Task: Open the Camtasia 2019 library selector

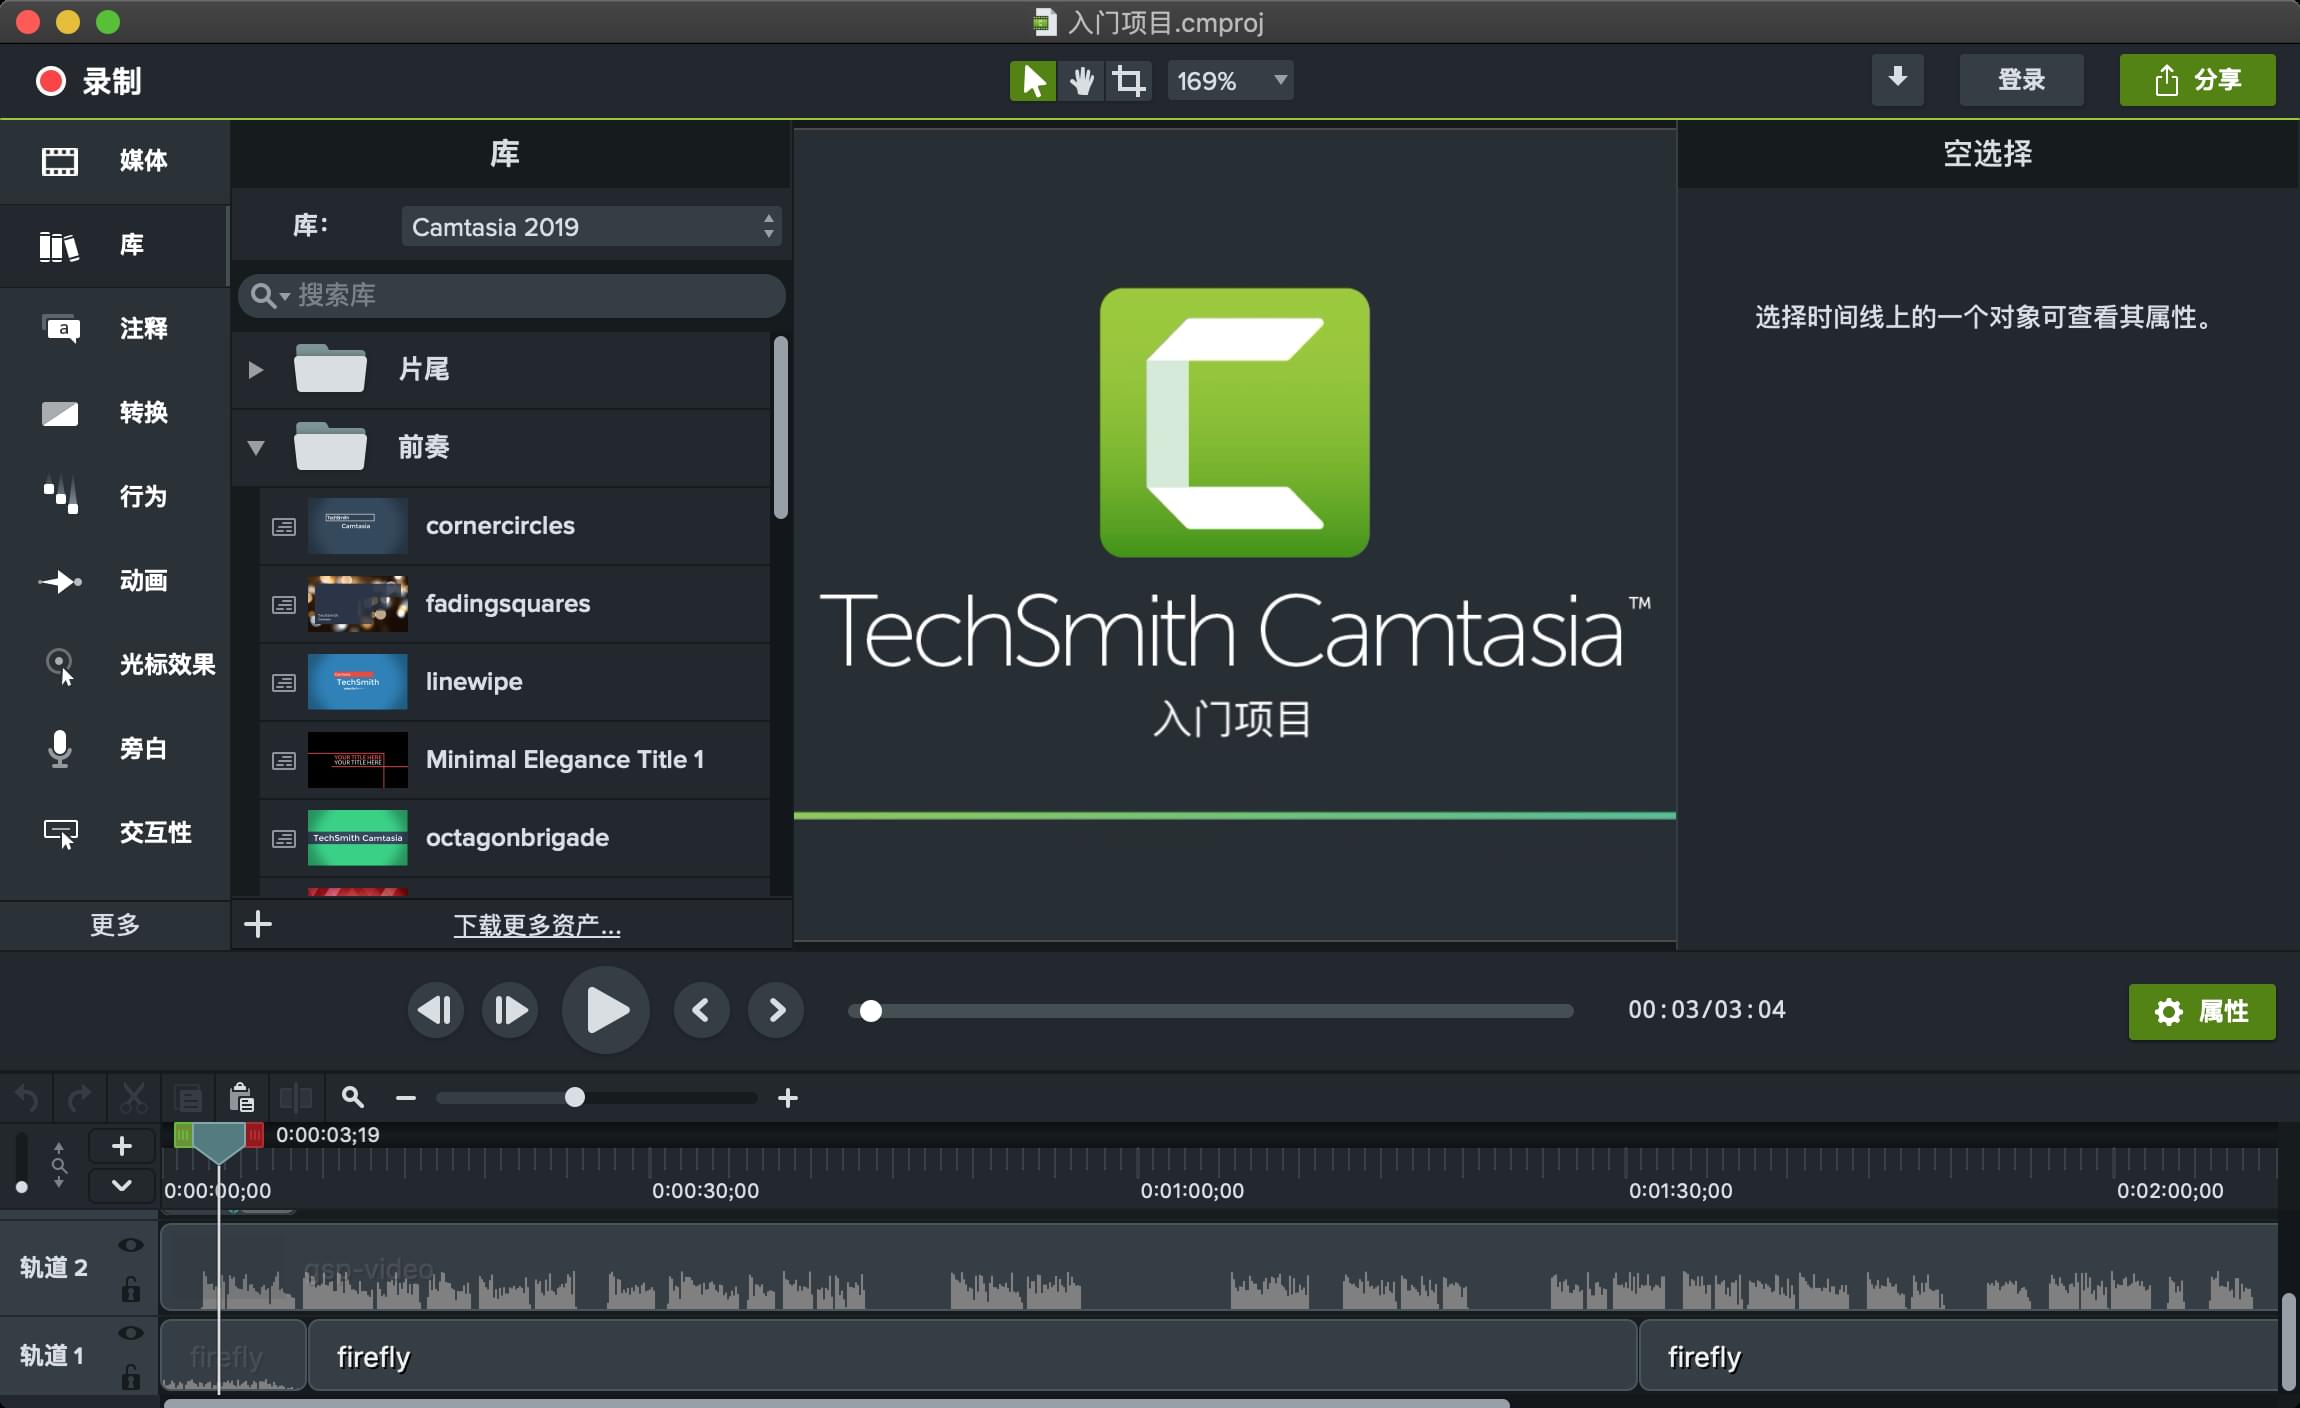Action: (x=591, y=227)
